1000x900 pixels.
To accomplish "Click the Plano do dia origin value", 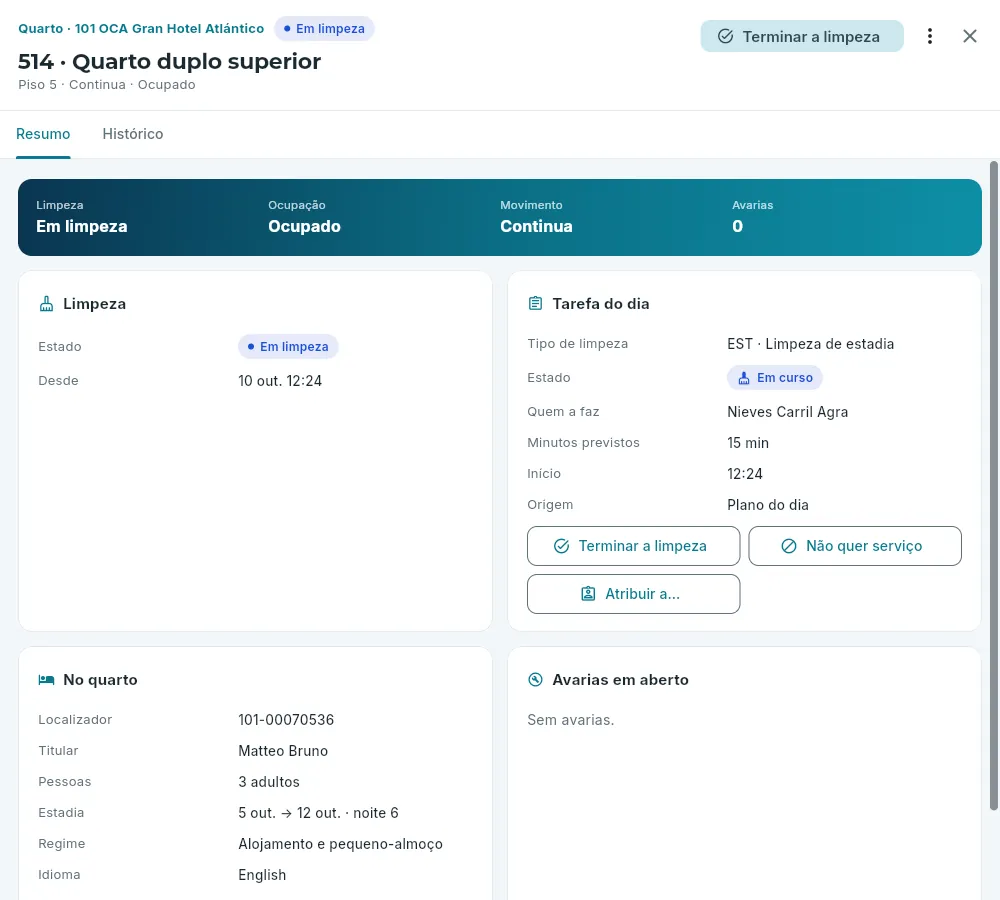I will click(x=768, y=505).
